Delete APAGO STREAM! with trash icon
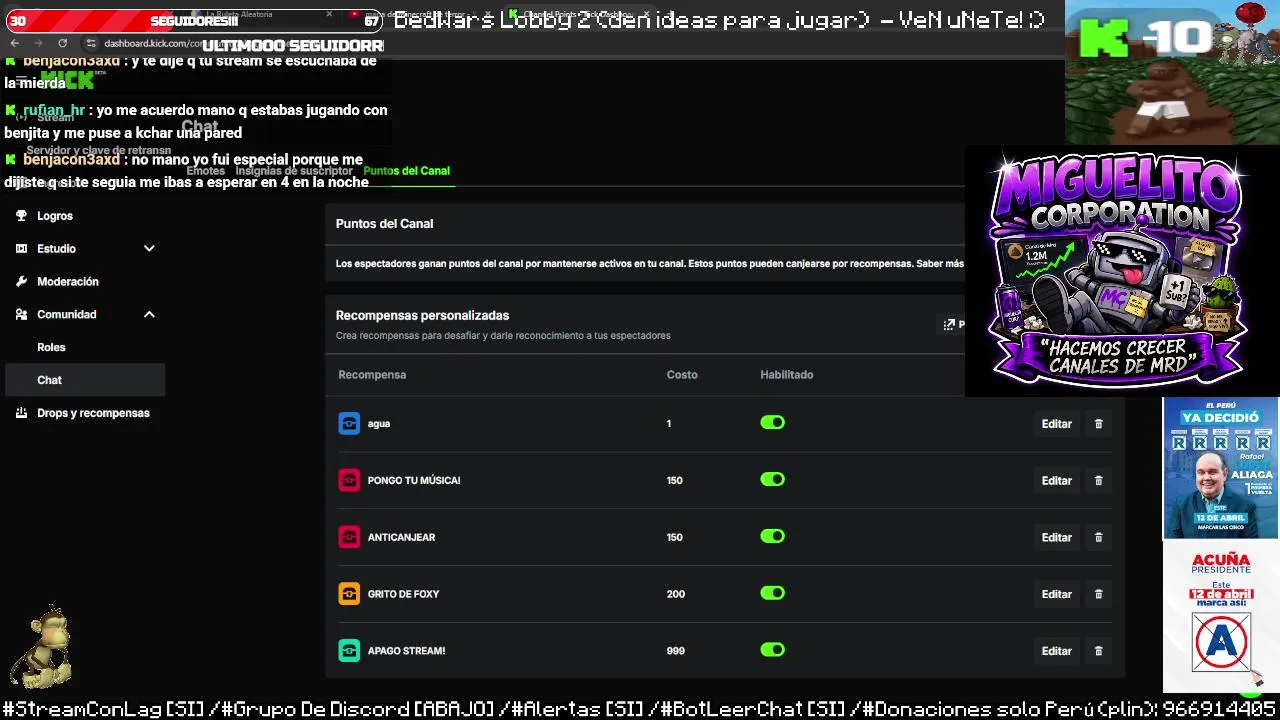The width and height of the screenshot is (1280, 720). click(1098, 651)
